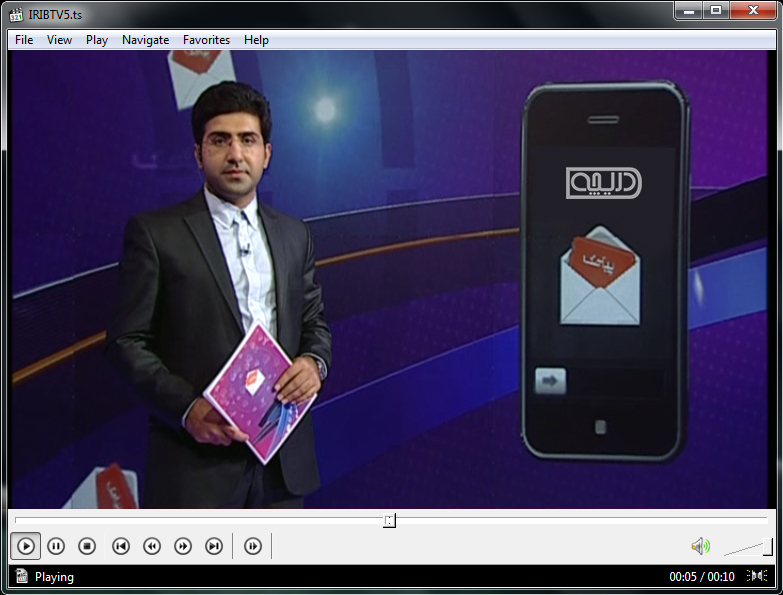Maximize the player window
The height and width of the screenshot is (595, 783).
[x=716, y=10]
